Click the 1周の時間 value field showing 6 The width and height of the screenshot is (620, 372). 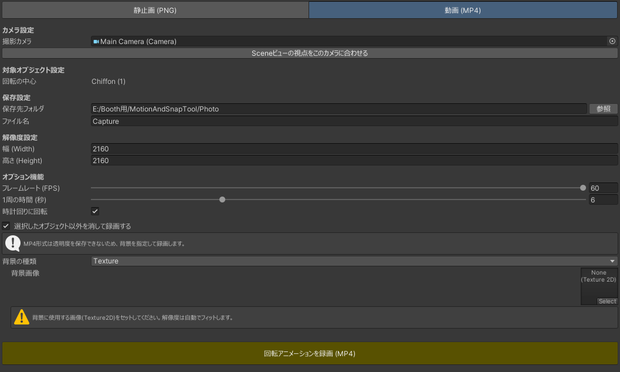[603, 200]
